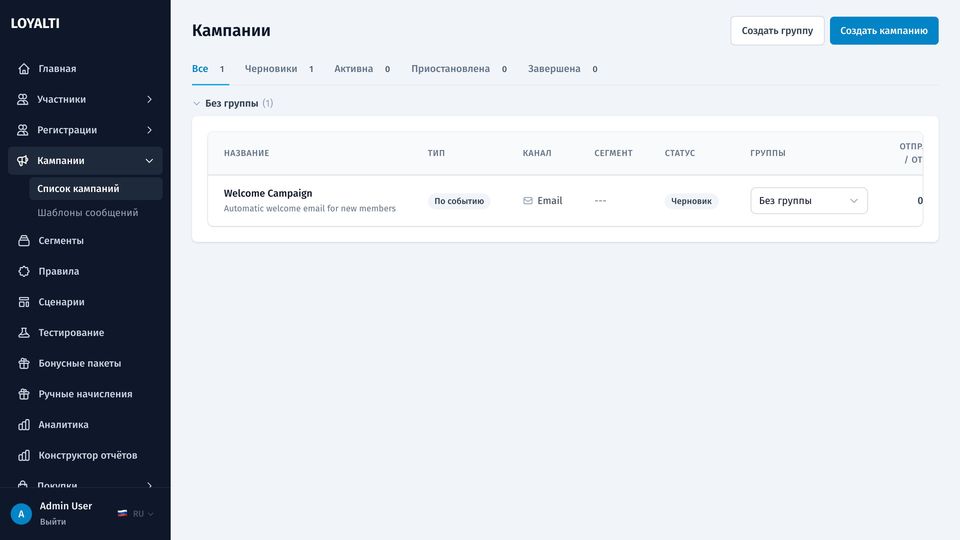
Task: Collapse the Без группы section
Action: click(x=197, y=103)
